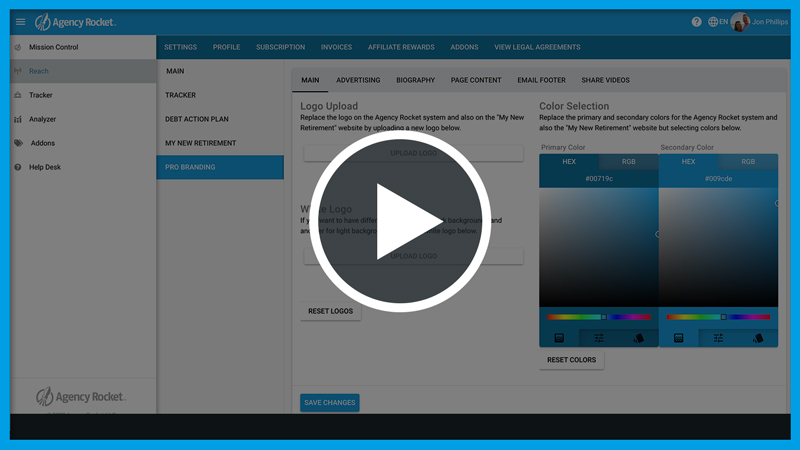This screenshot has width=800, height=450.
Task: Select My New Retirement settings
Action: coord(220,143)
